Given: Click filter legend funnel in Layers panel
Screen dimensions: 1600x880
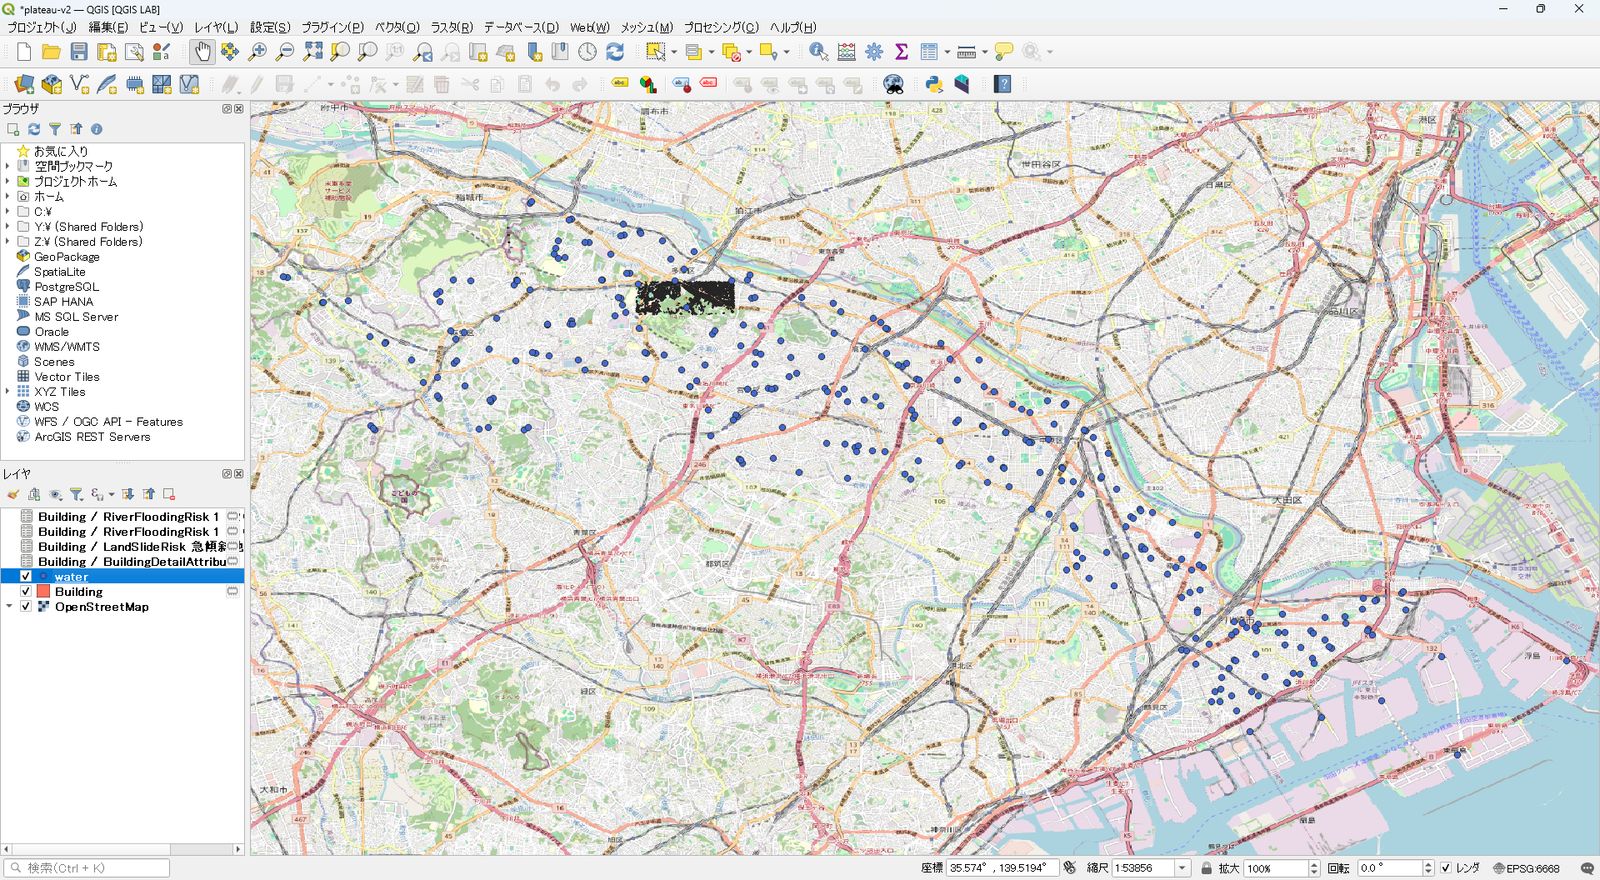Looking at the screenshot, I should click(76, 494).
